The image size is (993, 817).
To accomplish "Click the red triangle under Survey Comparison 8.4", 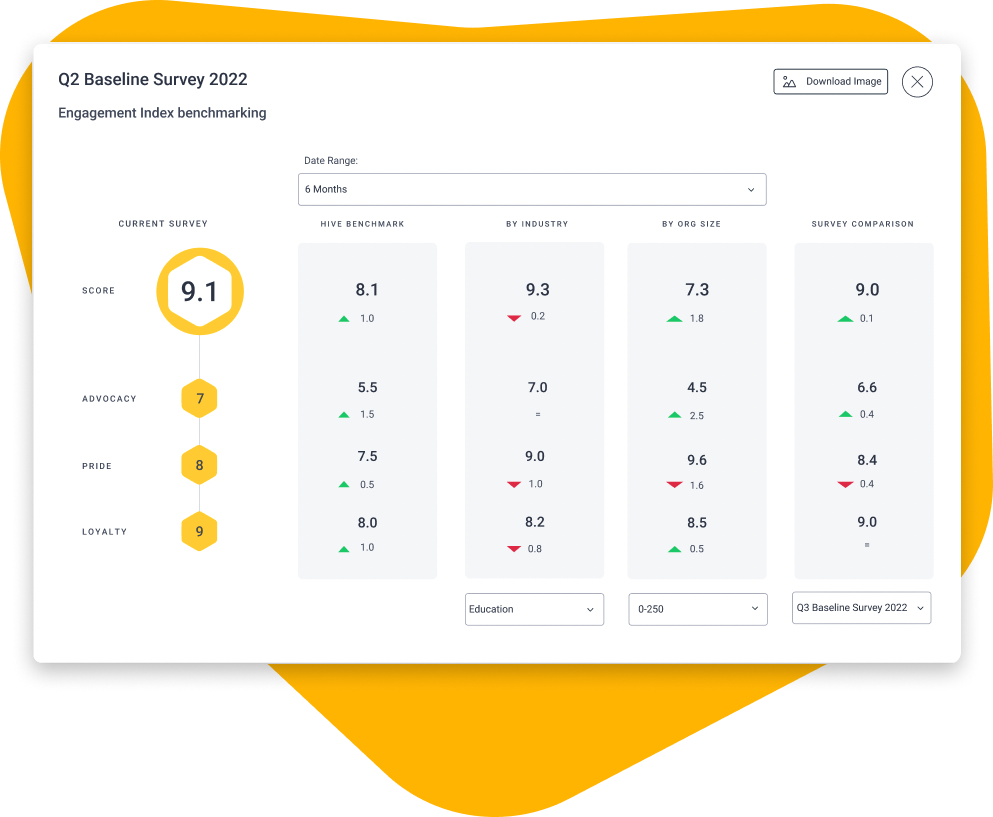I will pyautogui.click(x=844, y=484).
